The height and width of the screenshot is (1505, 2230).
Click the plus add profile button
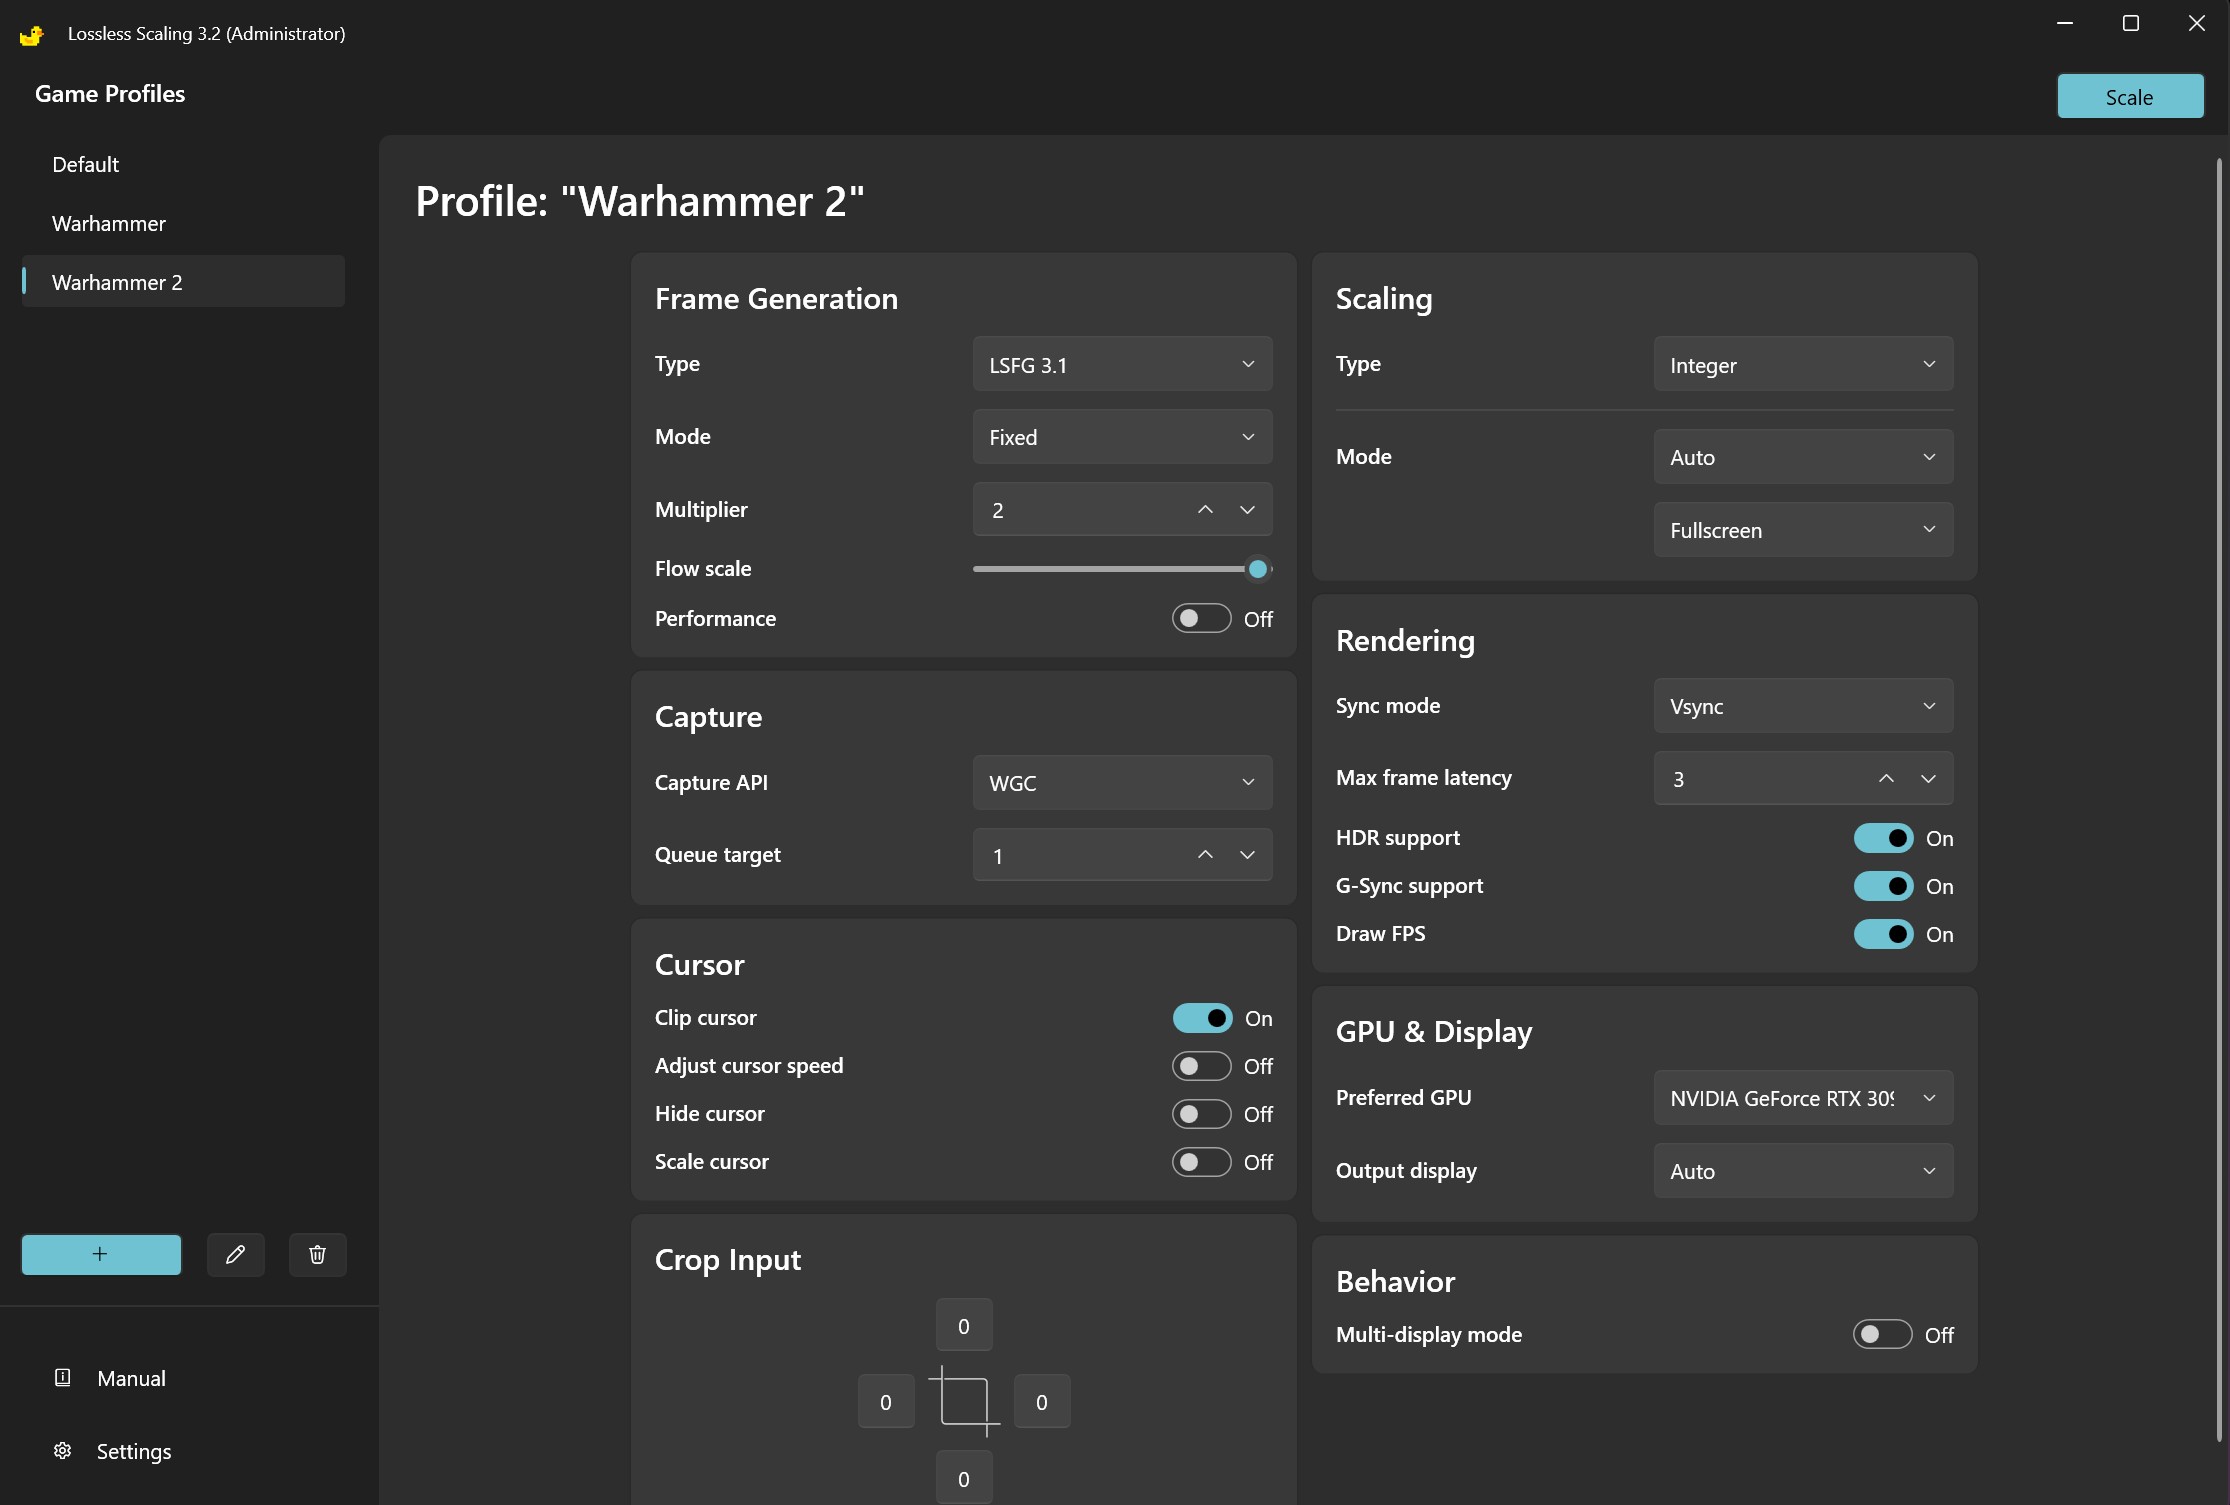(101, 1254)
